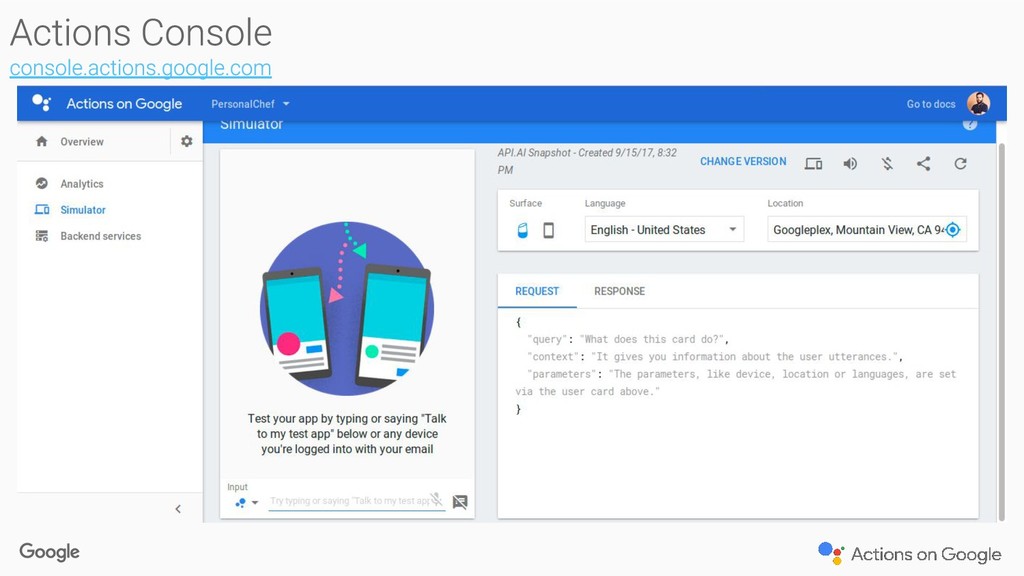Click the main panel vertical scrollbar
Screen dimensions: 1024x576
(x=1002, y=332)
